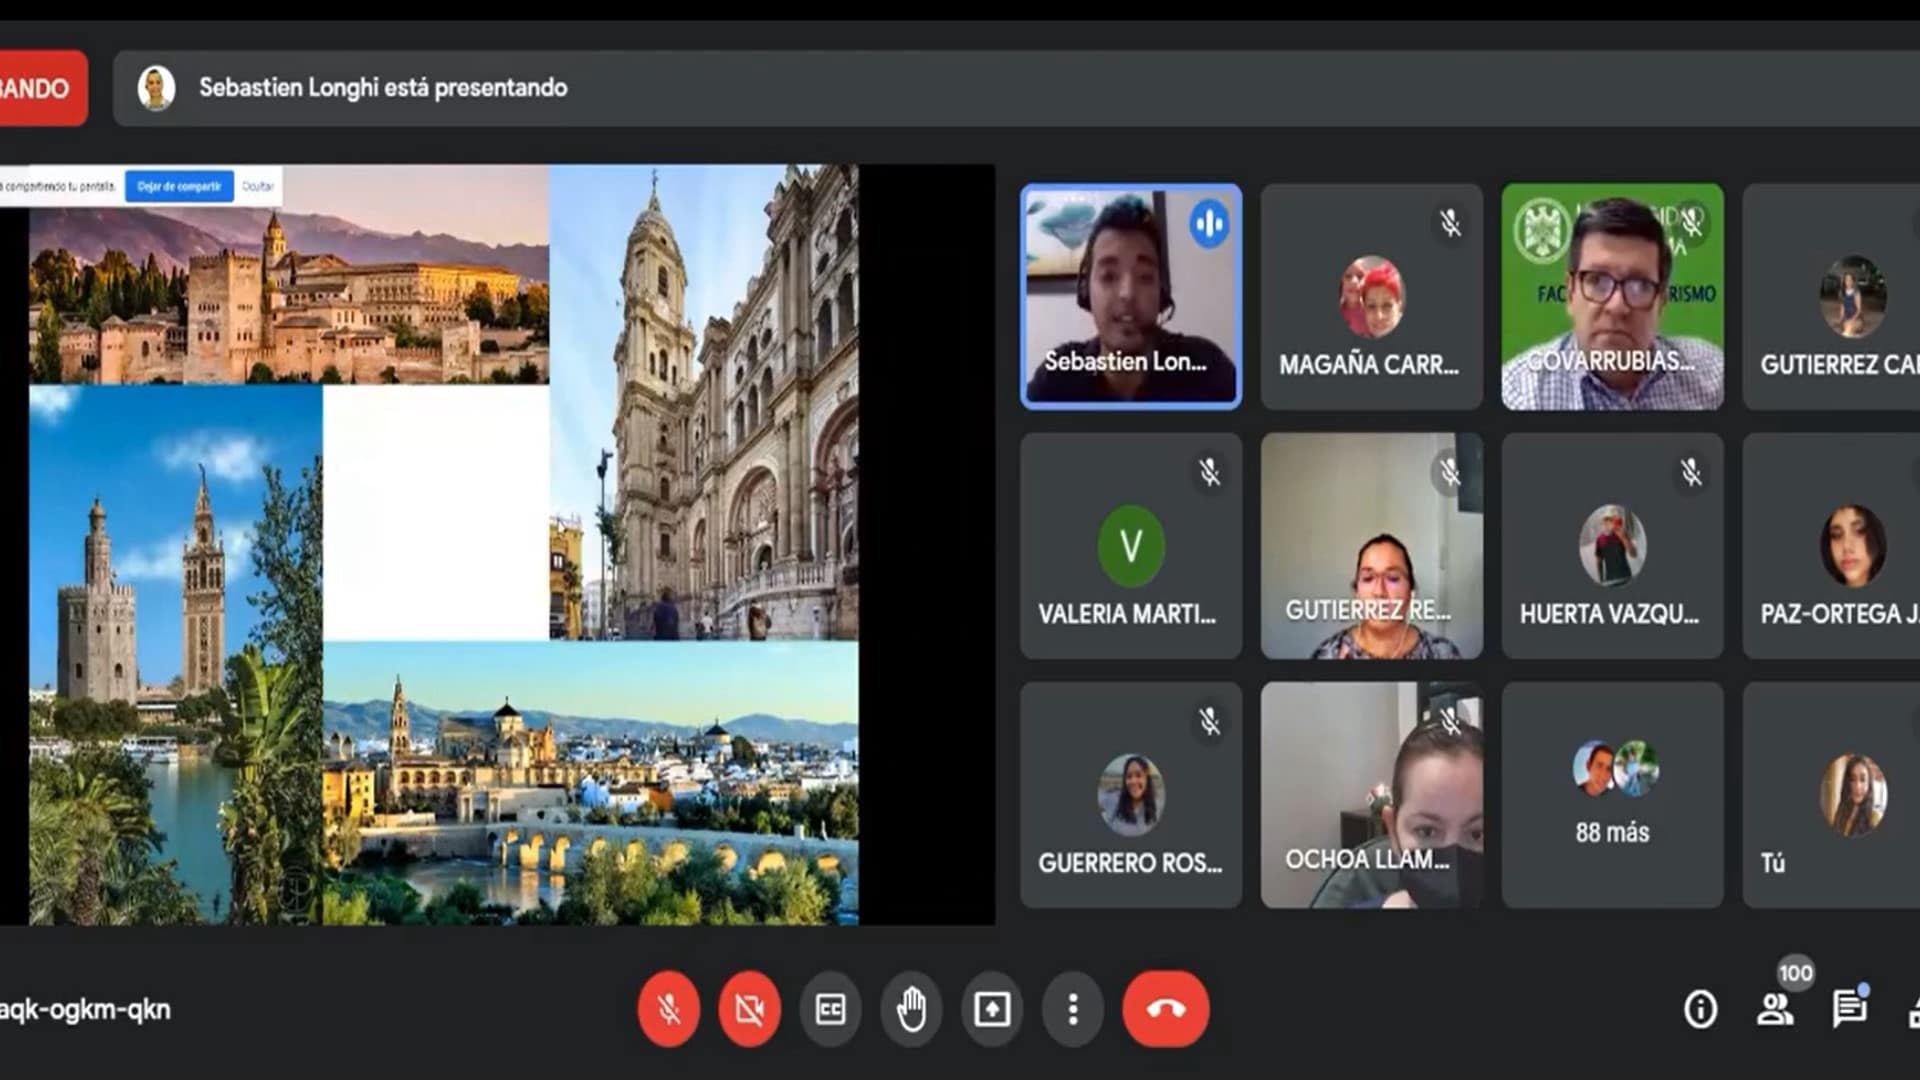Click muted mic icon on MAGAÑA CARR tile
The height and width of the screenshot is (1080, 1920).
1450,223
